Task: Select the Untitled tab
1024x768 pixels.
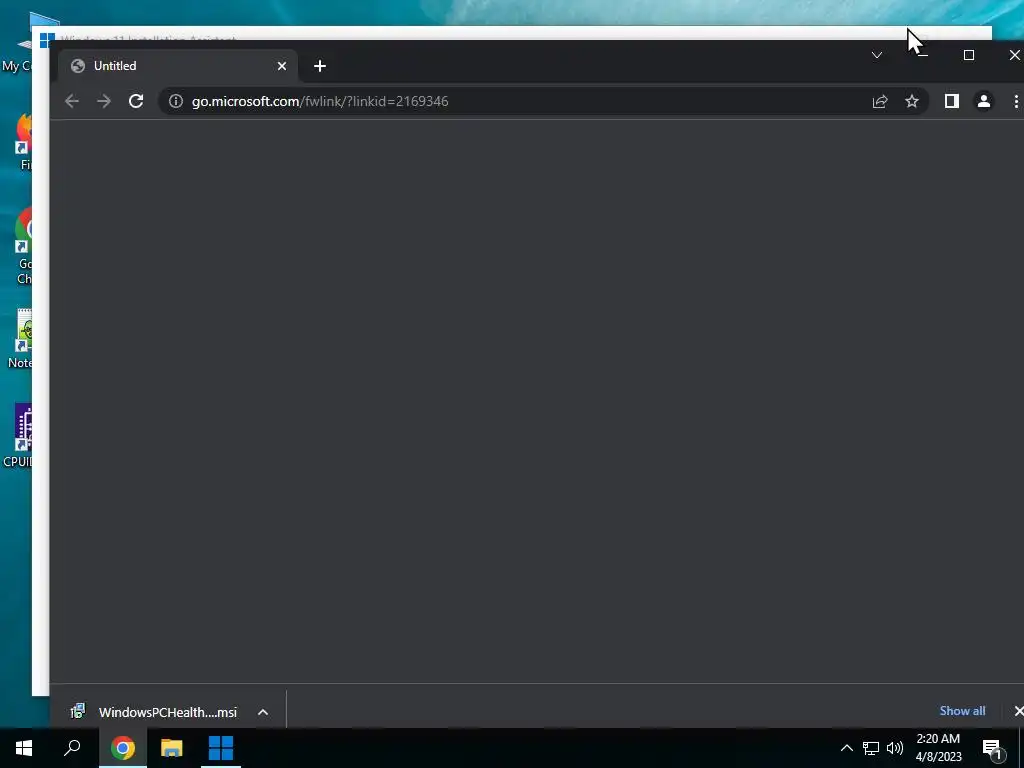Action: pos(178,66)
